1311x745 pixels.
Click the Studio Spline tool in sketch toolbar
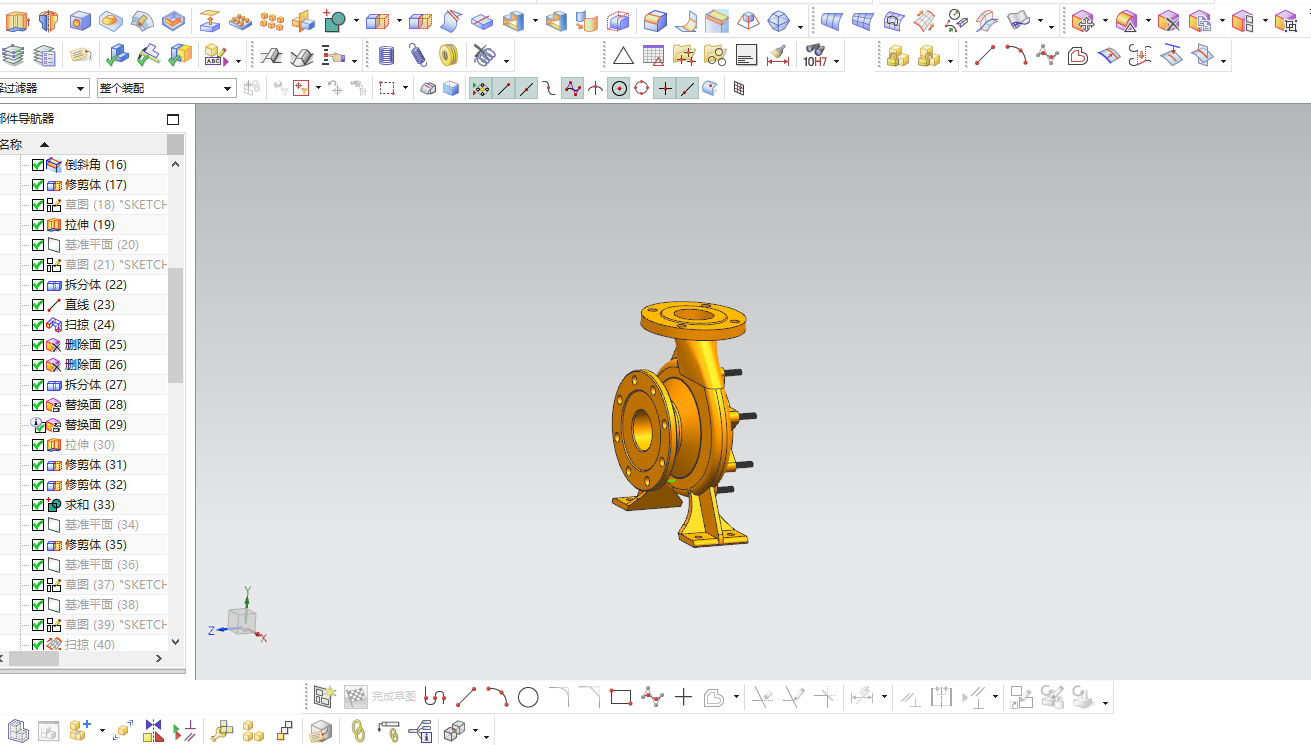652,697
